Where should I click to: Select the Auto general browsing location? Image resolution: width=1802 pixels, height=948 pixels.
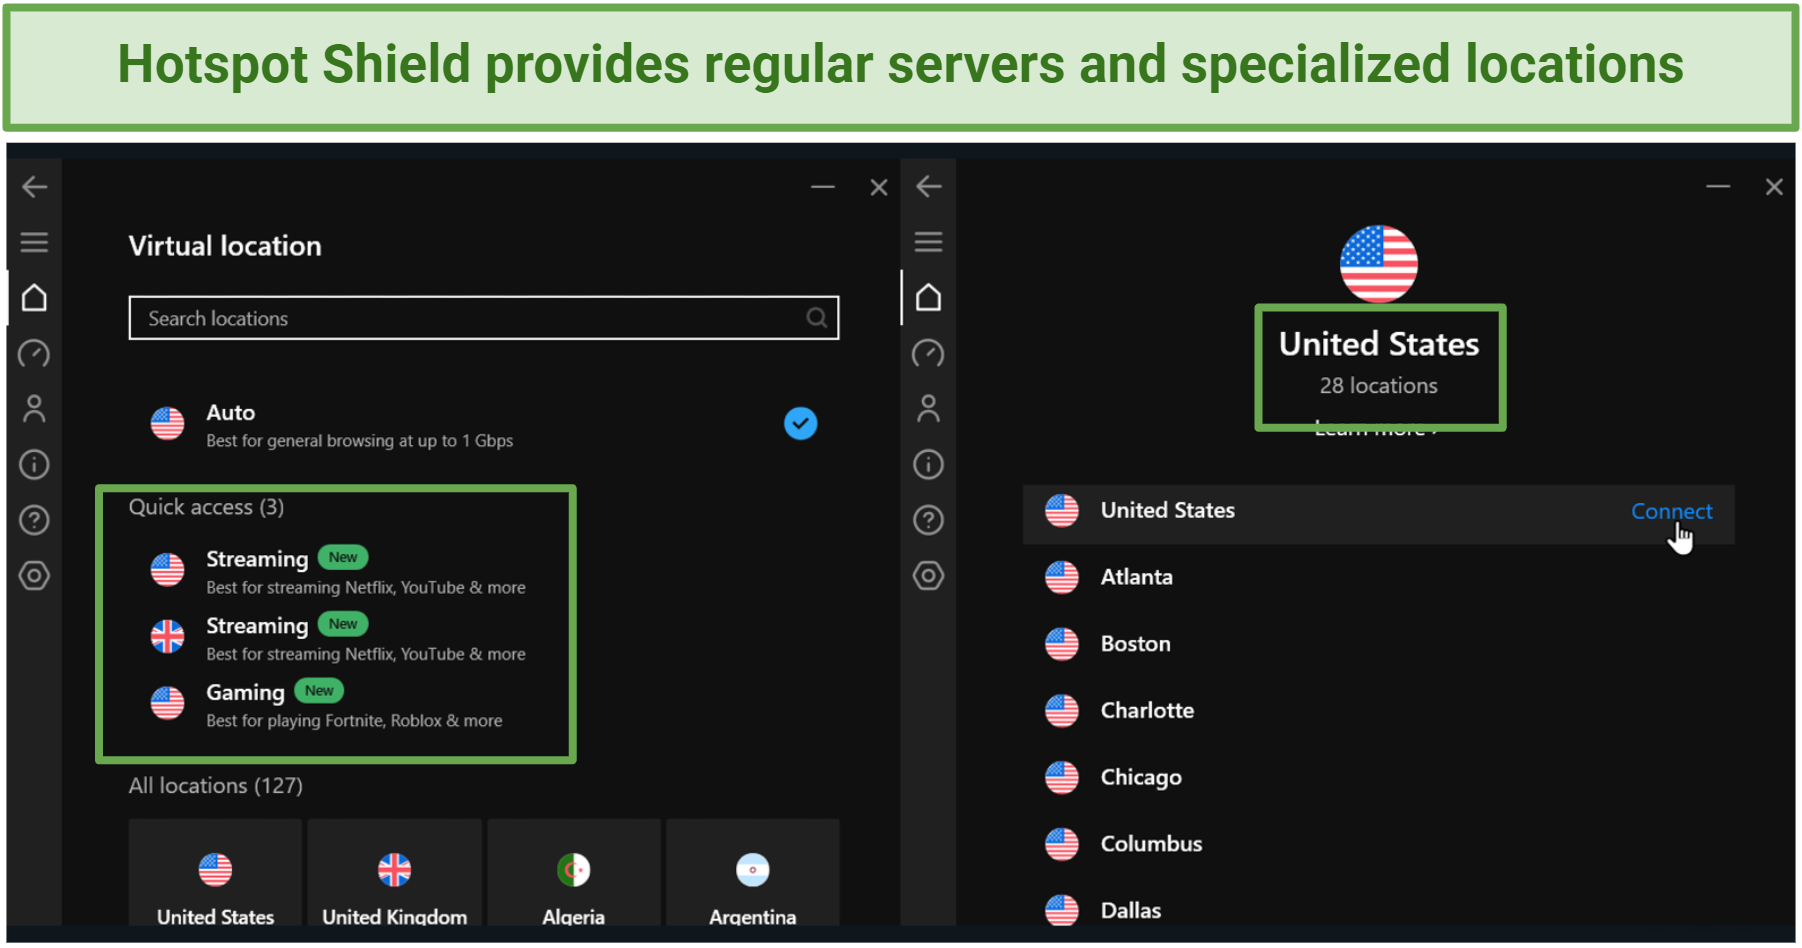click(x=484, y=425)
